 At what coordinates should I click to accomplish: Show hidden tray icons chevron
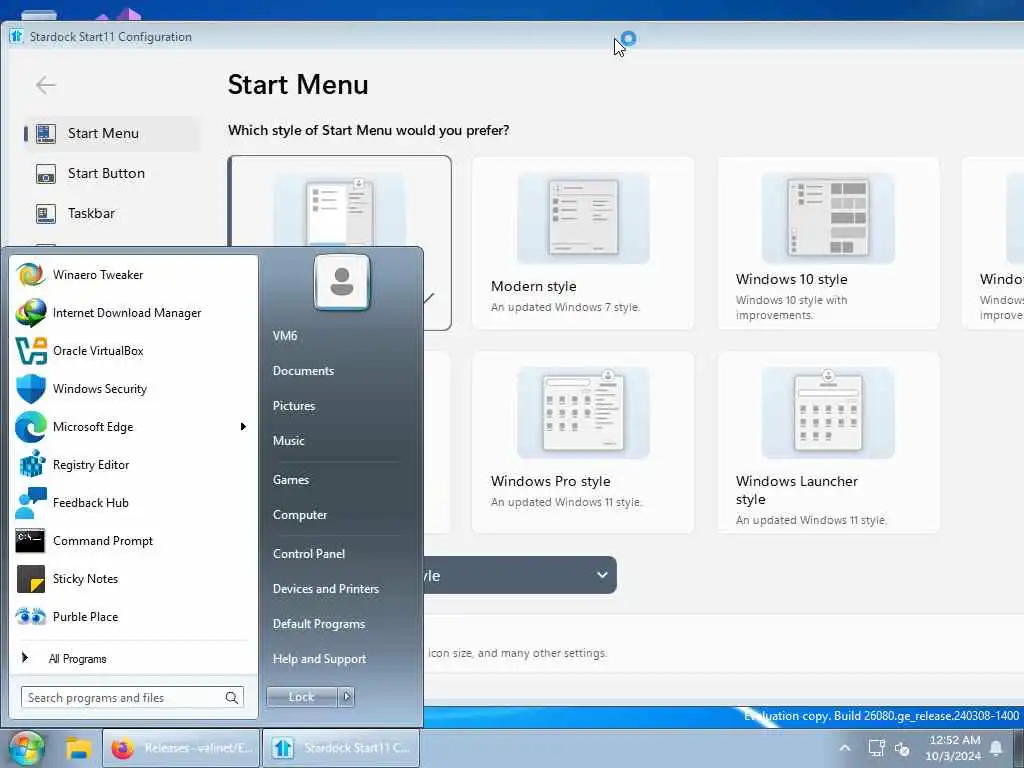coord(844,748)
